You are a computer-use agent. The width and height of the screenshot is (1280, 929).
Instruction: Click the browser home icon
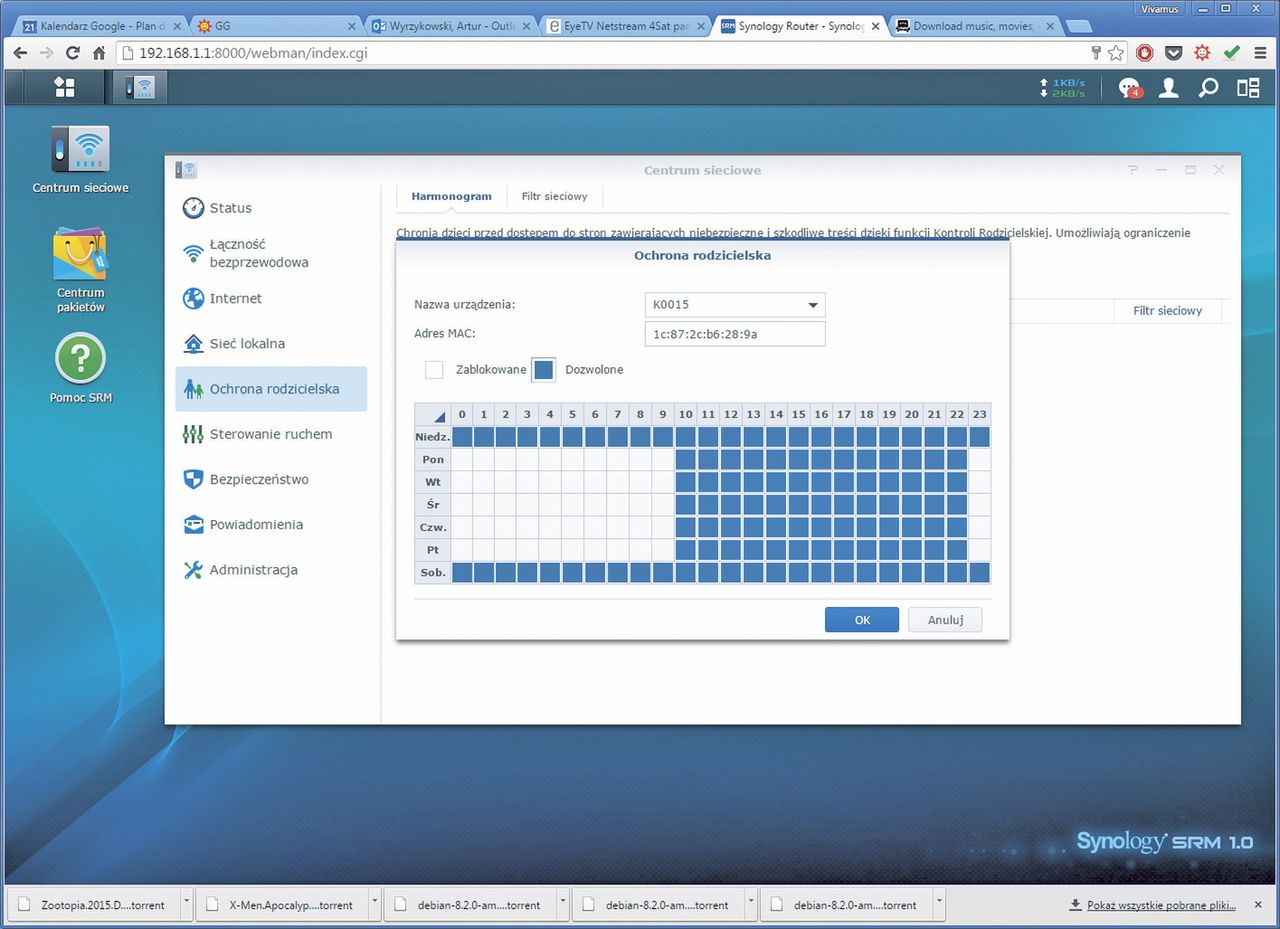tap(99, 53)
